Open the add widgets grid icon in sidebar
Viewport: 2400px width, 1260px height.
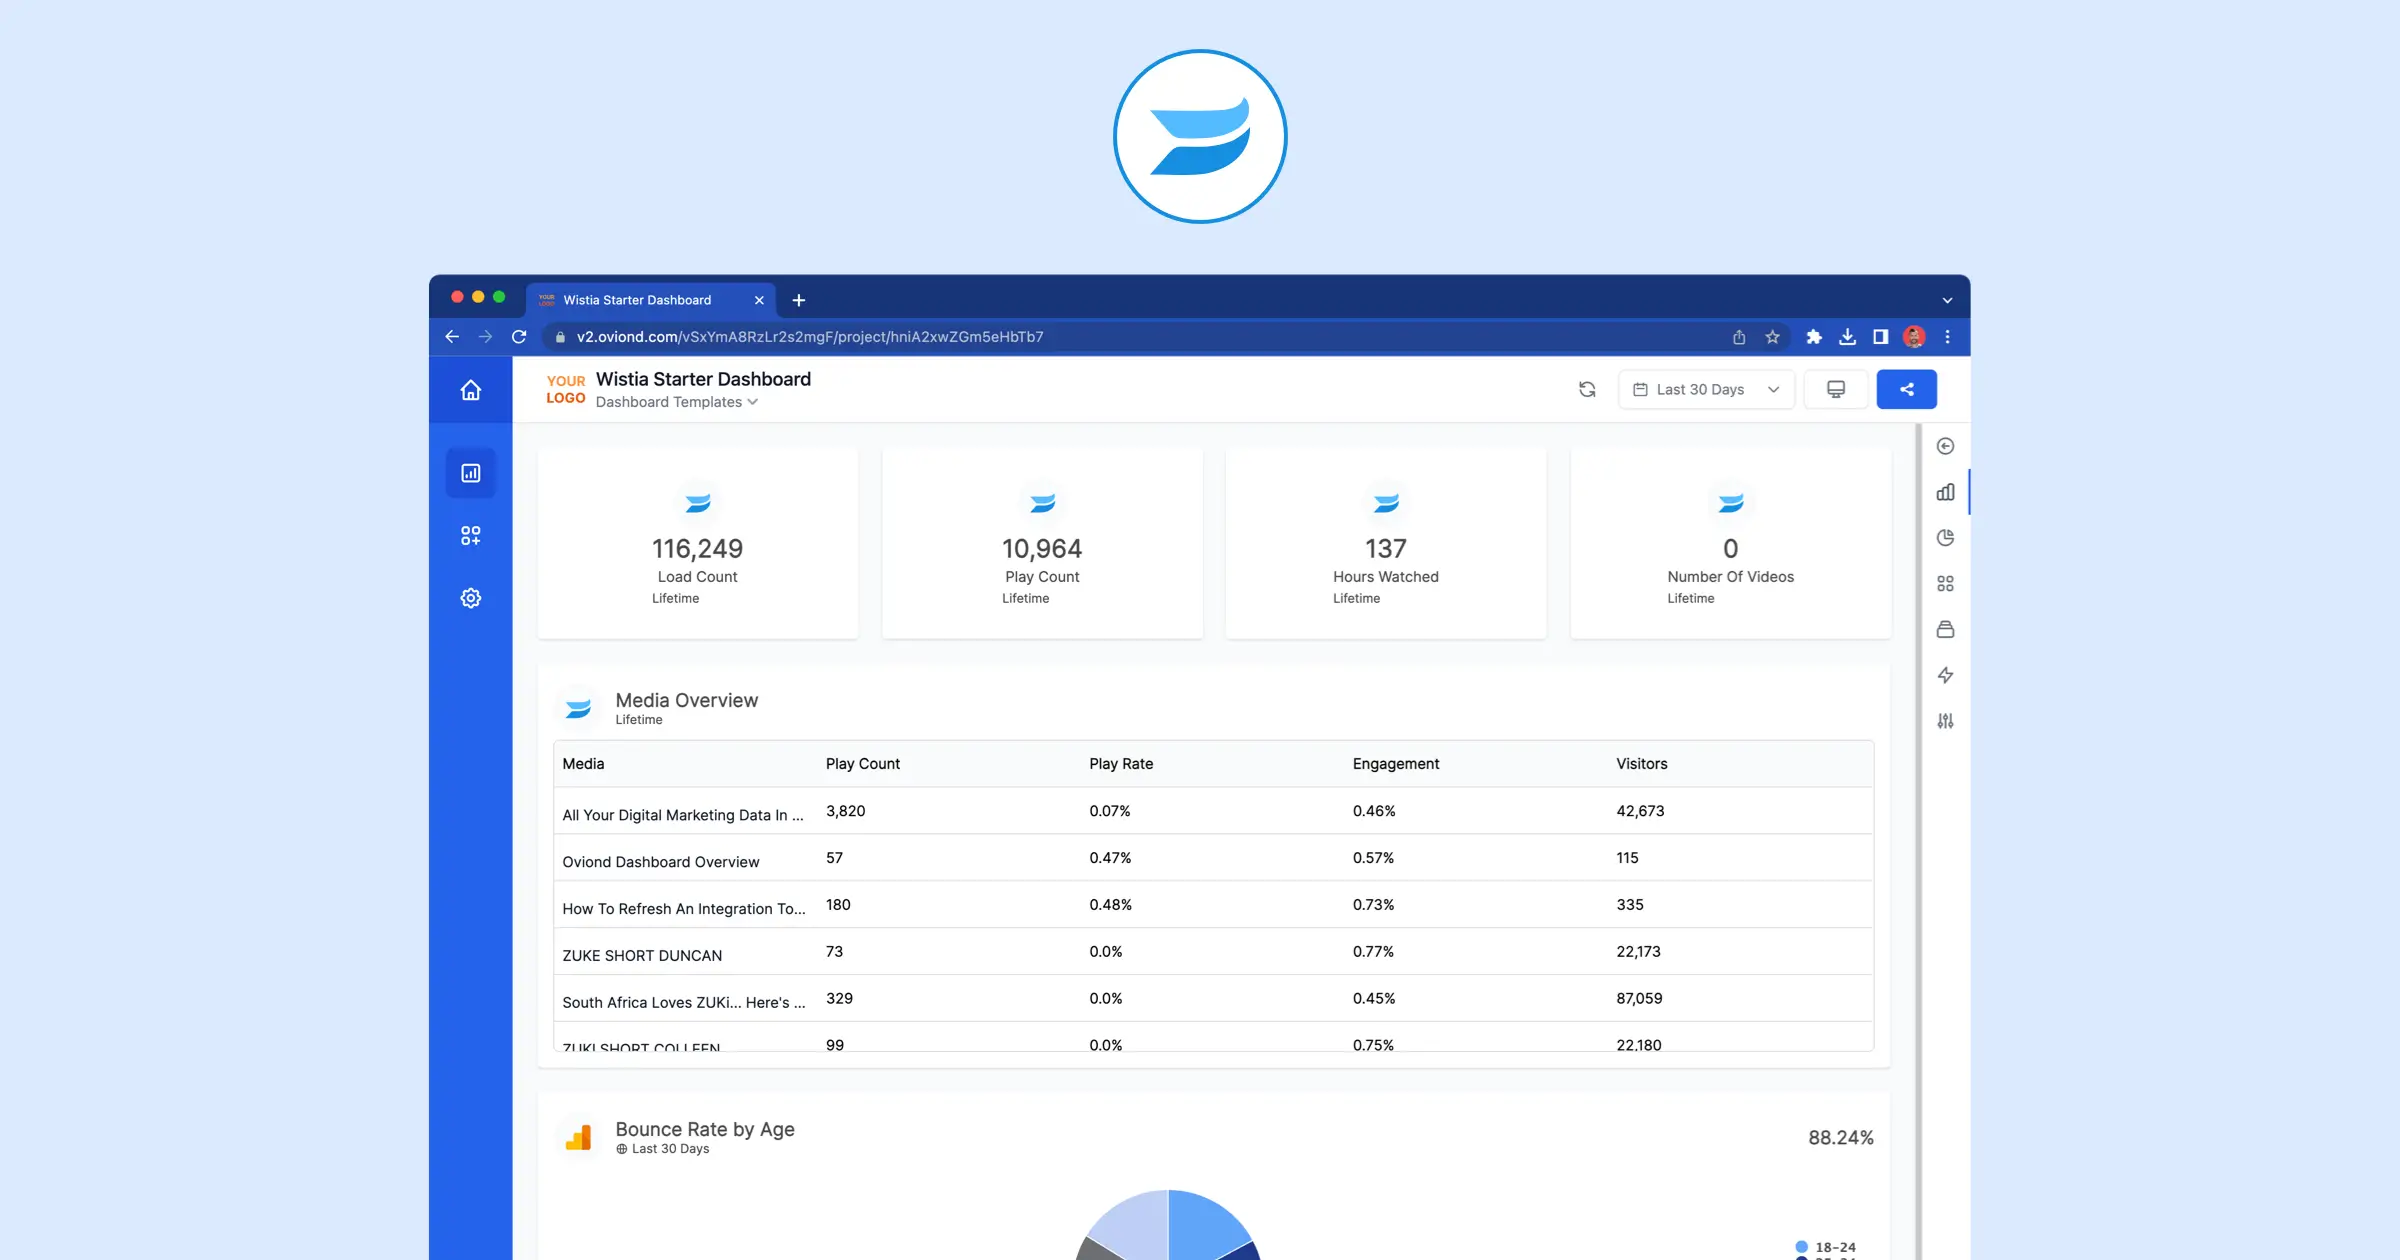[470, 536]
